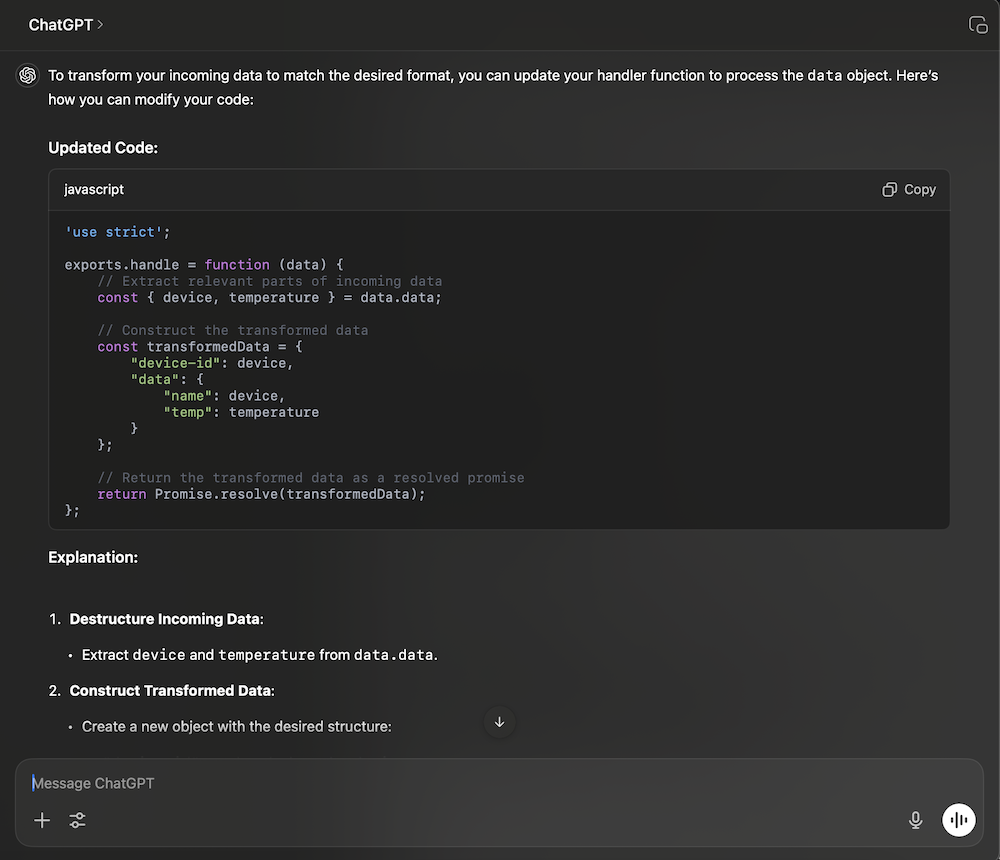This screenshot has height=860, width=1000.
Task: Click the copy icon in the code header
Action: [889, 189]
